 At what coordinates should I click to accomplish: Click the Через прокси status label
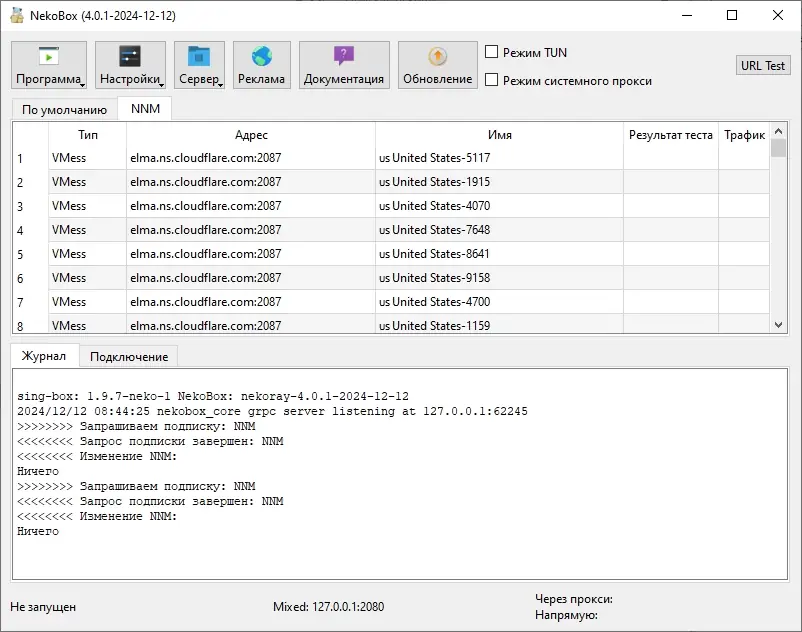click(574, 599)
